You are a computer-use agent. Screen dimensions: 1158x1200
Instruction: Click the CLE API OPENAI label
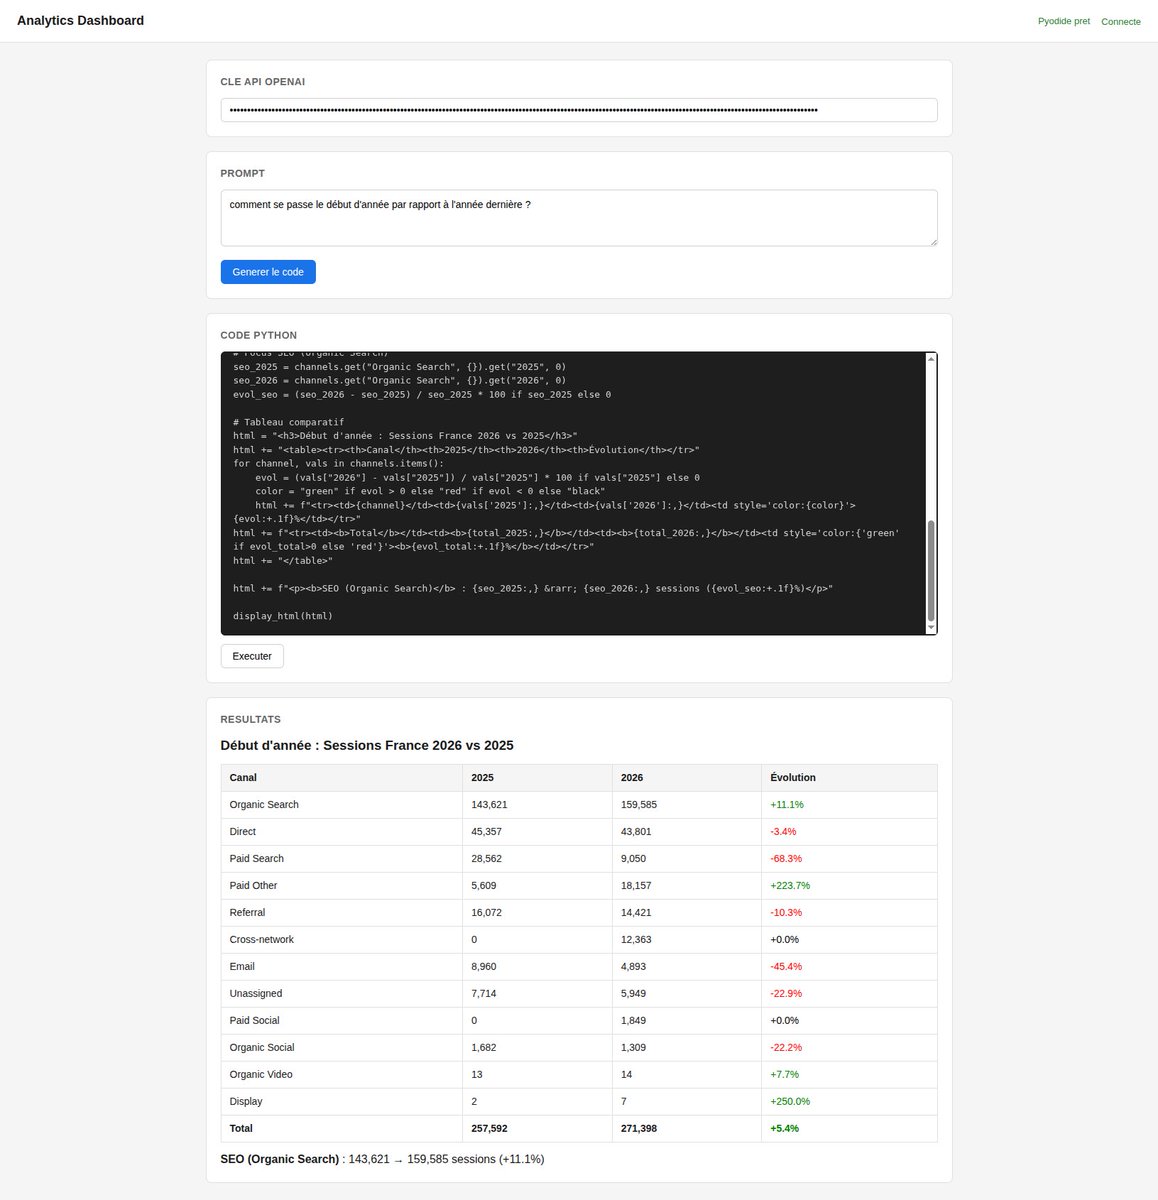click(x=263, y=82)
